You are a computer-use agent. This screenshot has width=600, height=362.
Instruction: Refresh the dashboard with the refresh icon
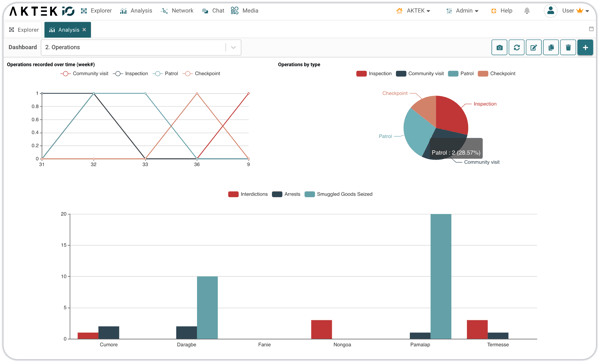517,47
